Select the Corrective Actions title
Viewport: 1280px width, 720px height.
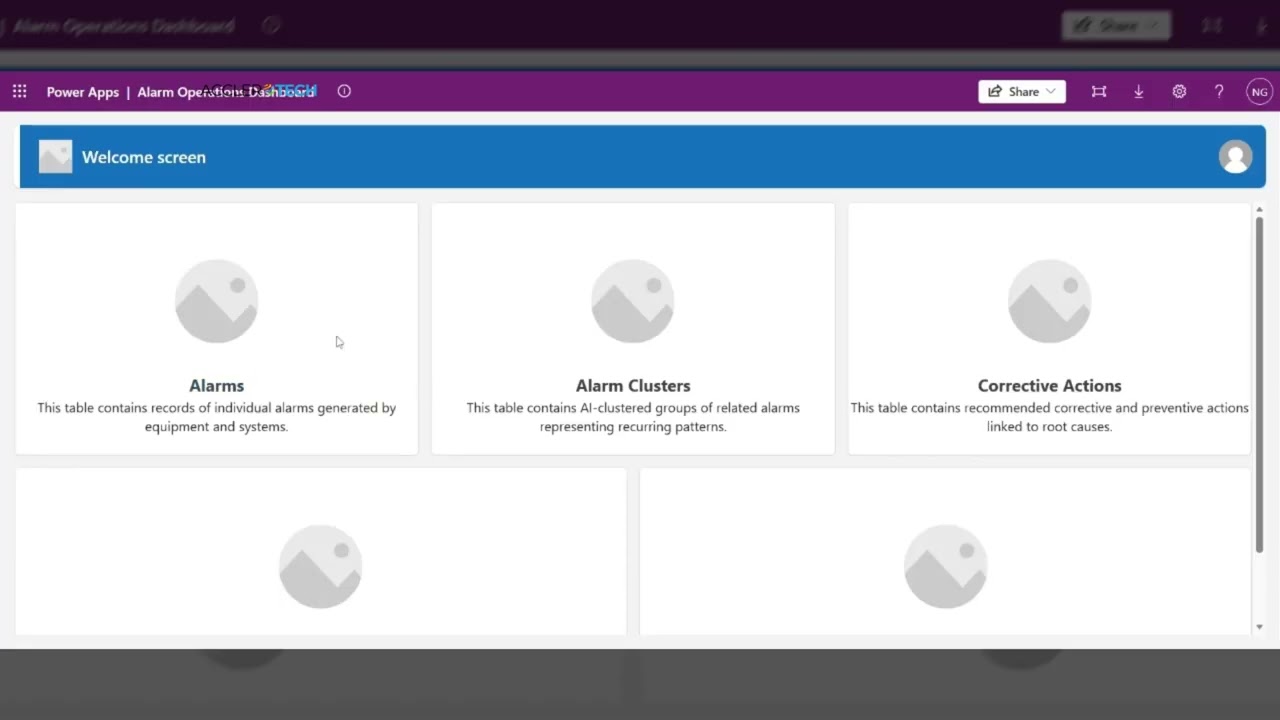pos(1049,385)
